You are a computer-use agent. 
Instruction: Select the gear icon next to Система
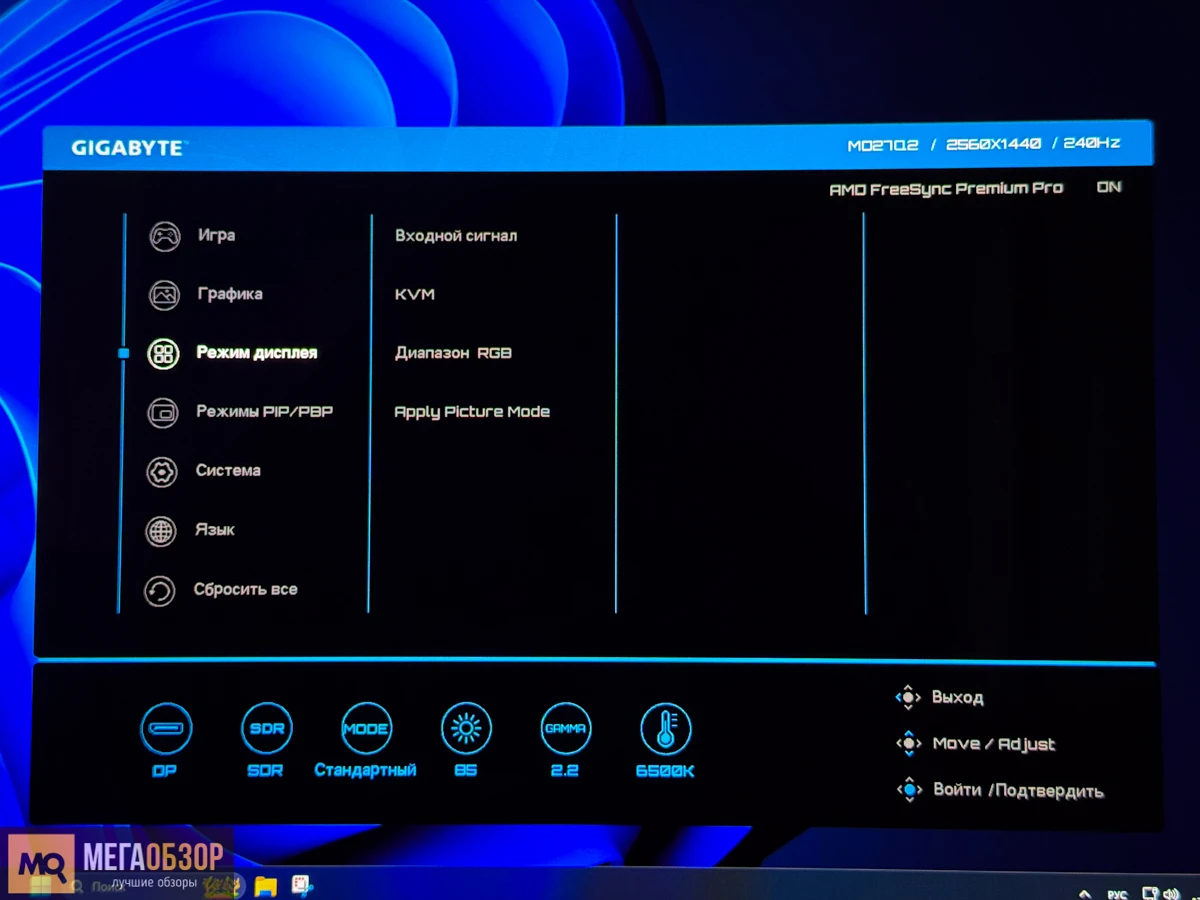pos(162,472)
